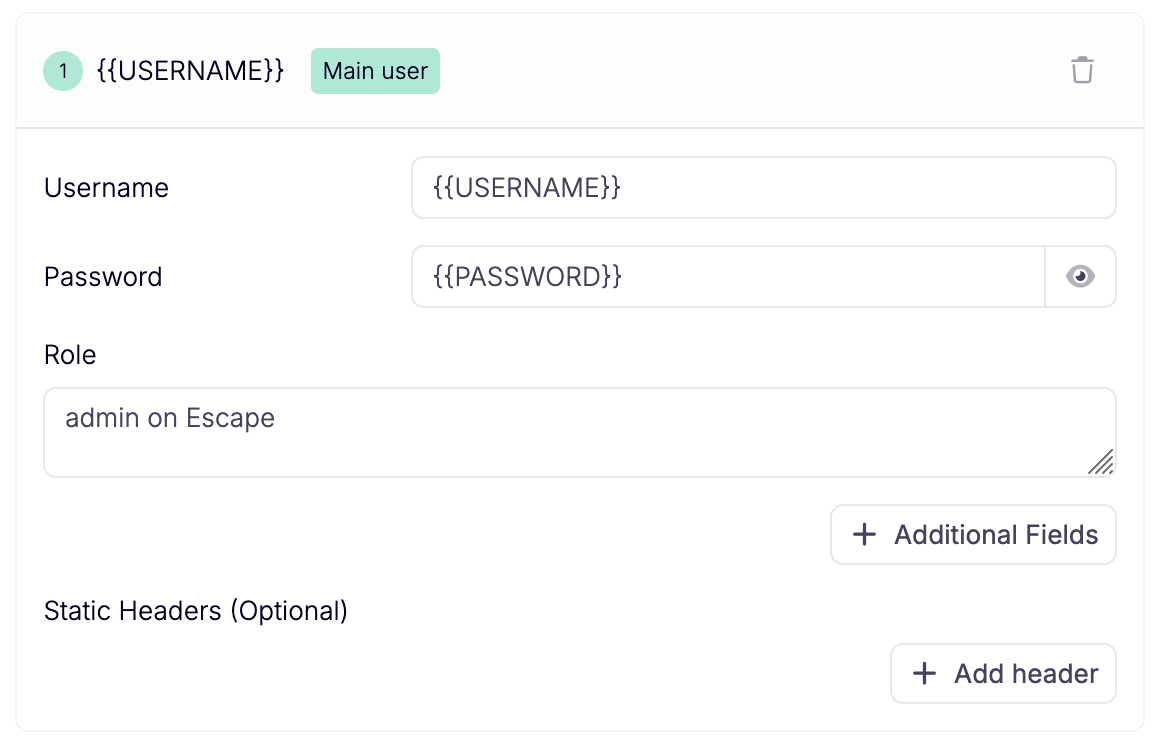Viewport: 1166px width, 748px height.
Task: Click the Add header button
Action: [x=1003, y=674]
